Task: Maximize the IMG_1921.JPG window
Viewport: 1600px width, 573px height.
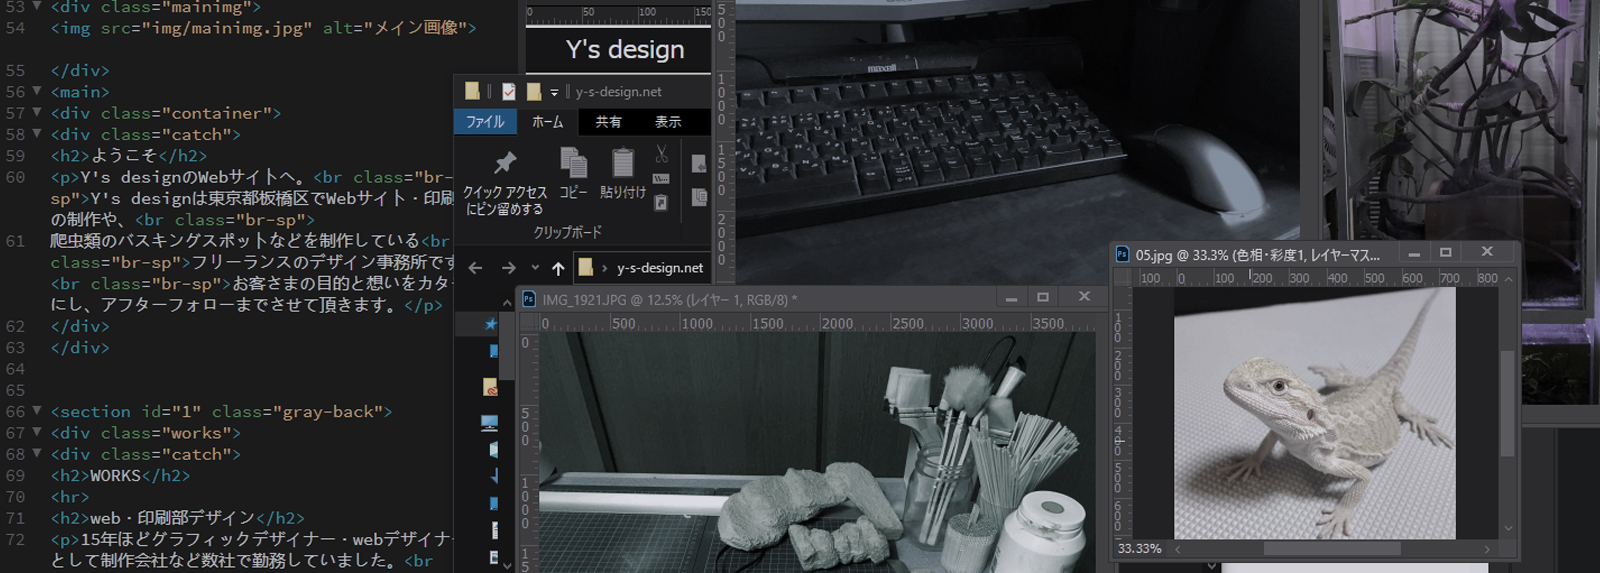Action: 1043,298
